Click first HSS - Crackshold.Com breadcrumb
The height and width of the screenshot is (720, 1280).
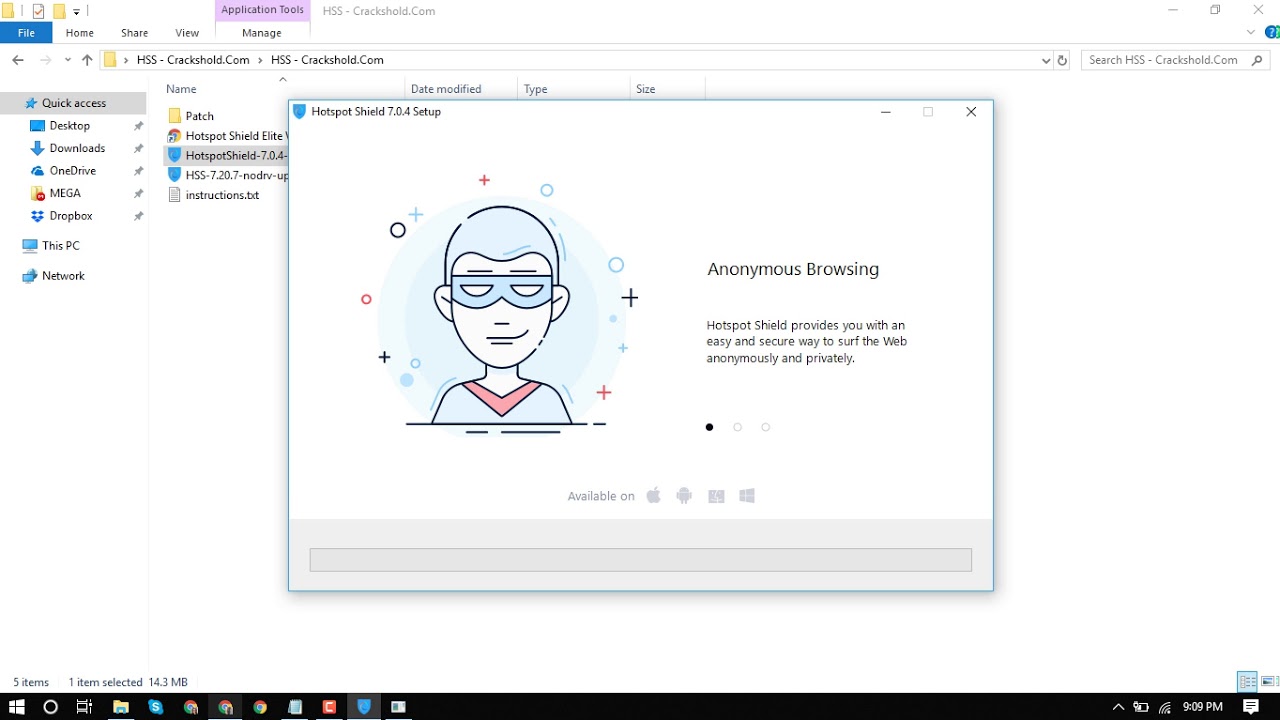(193, 60)
